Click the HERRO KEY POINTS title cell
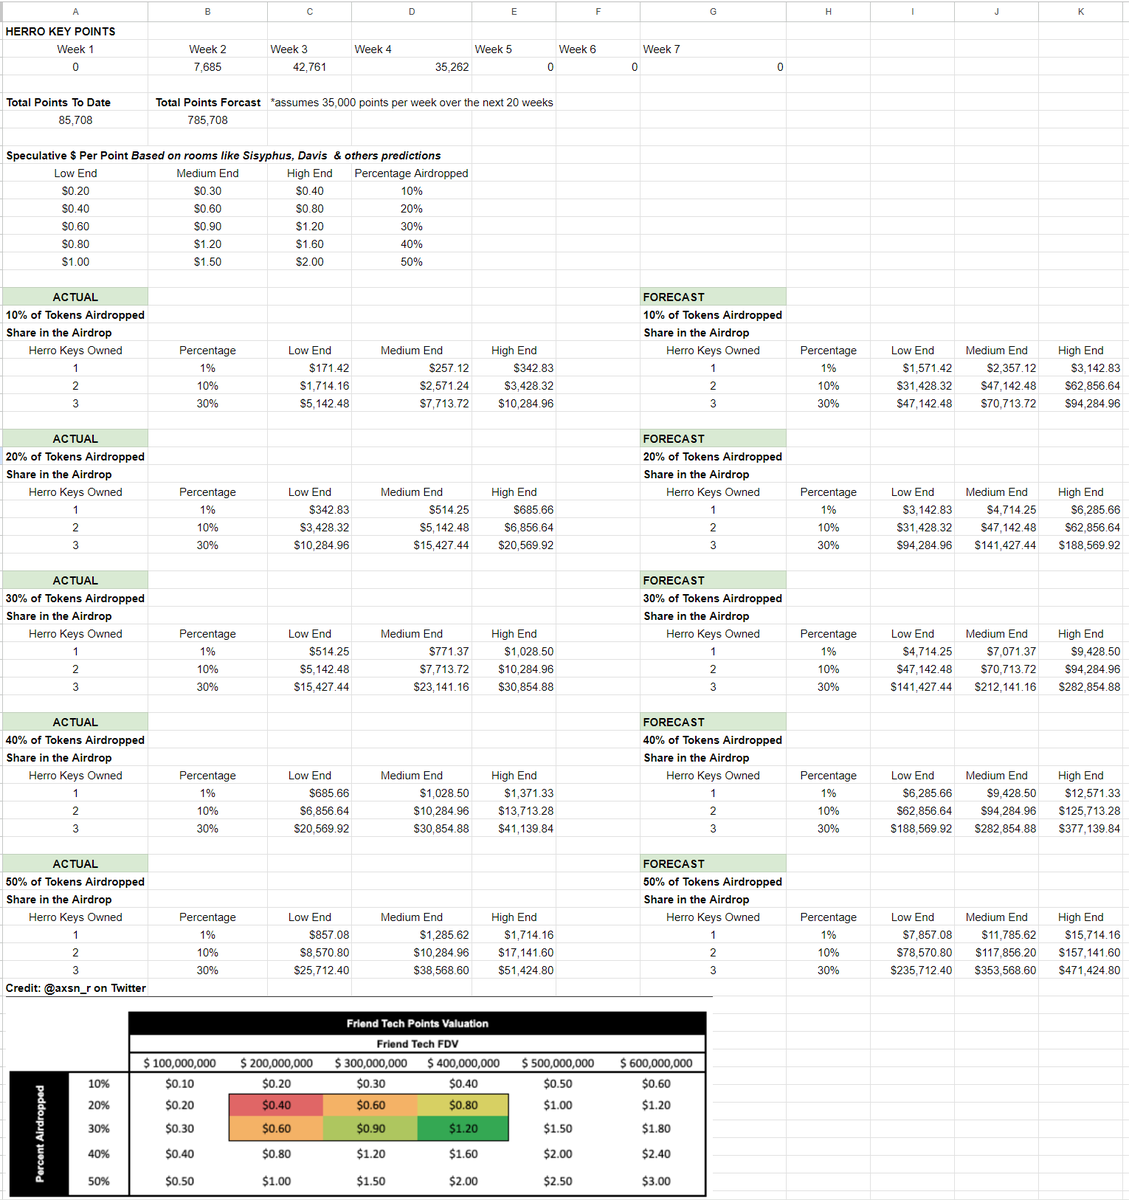 tap(61, 31)
